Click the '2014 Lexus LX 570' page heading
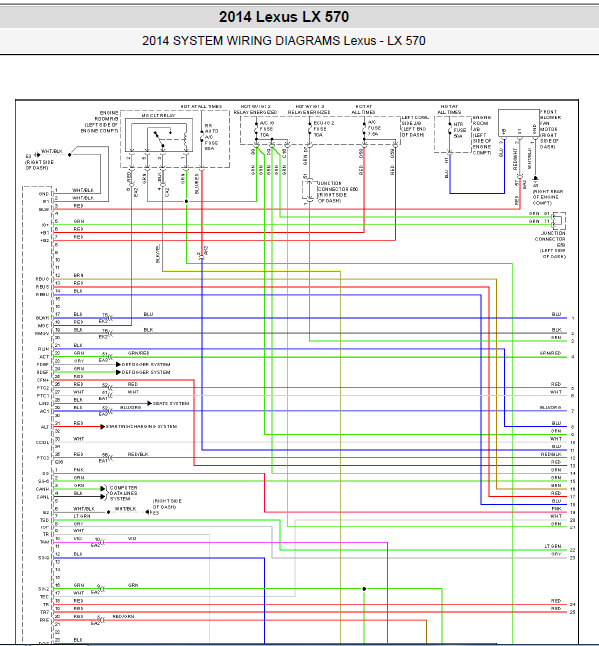The width and height of the screenshot is (599, 646). point(284,17)
